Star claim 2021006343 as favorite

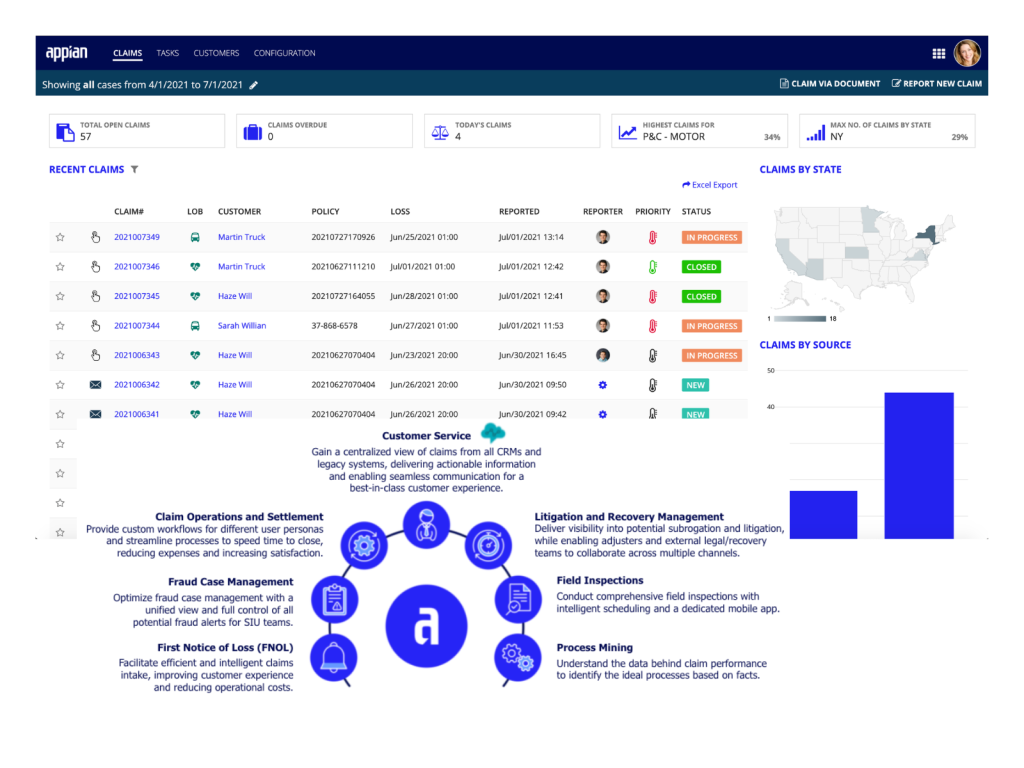pyautogui.click(x=60, y=355)
